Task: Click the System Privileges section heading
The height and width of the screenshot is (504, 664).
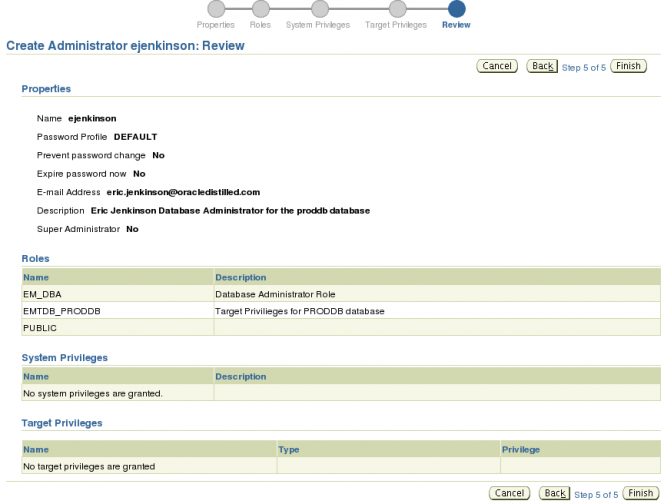Action: pos(65,358)
